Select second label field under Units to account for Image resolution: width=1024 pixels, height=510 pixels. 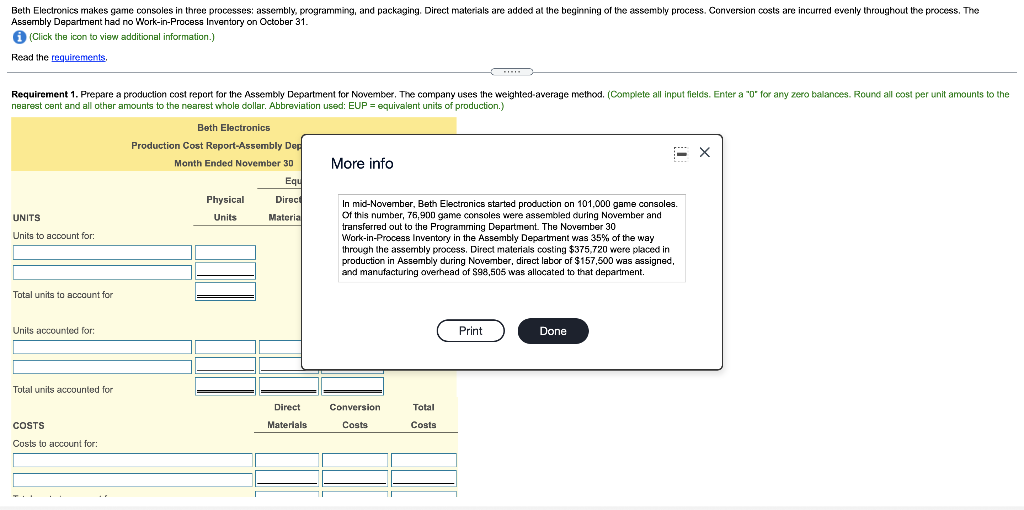click(x=103, y=272)
